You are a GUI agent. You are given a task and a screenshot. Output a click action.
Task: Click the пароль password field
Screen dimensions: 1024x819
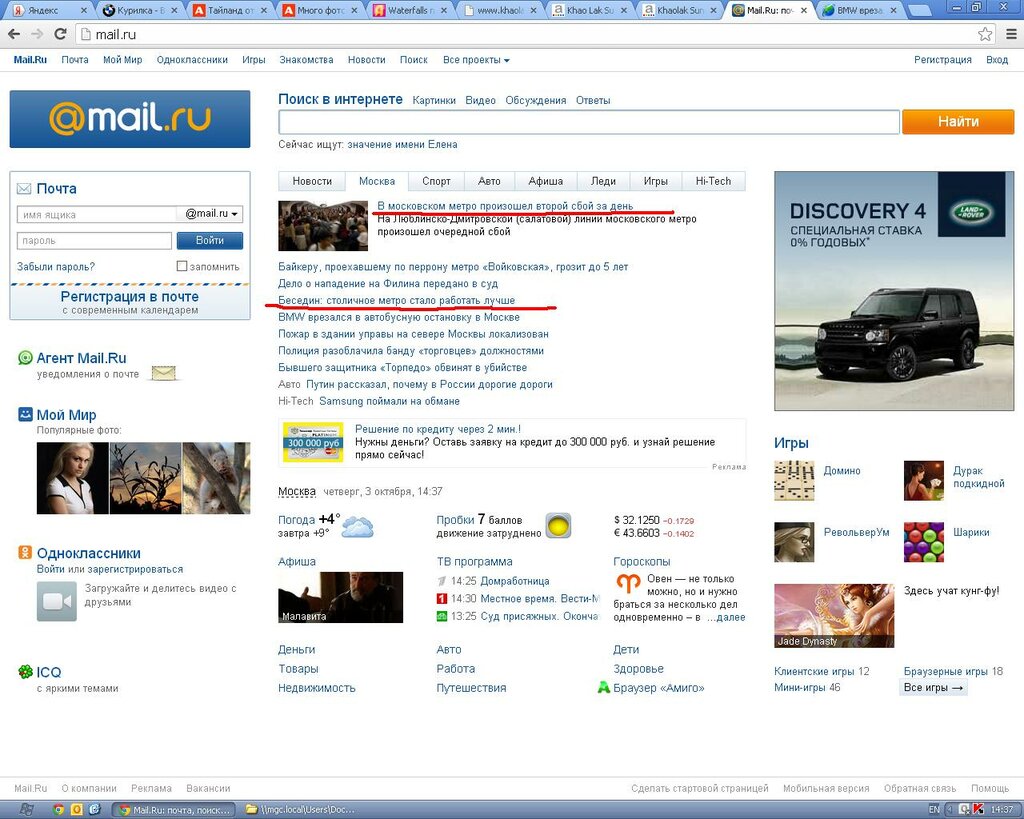pos(94,240)
